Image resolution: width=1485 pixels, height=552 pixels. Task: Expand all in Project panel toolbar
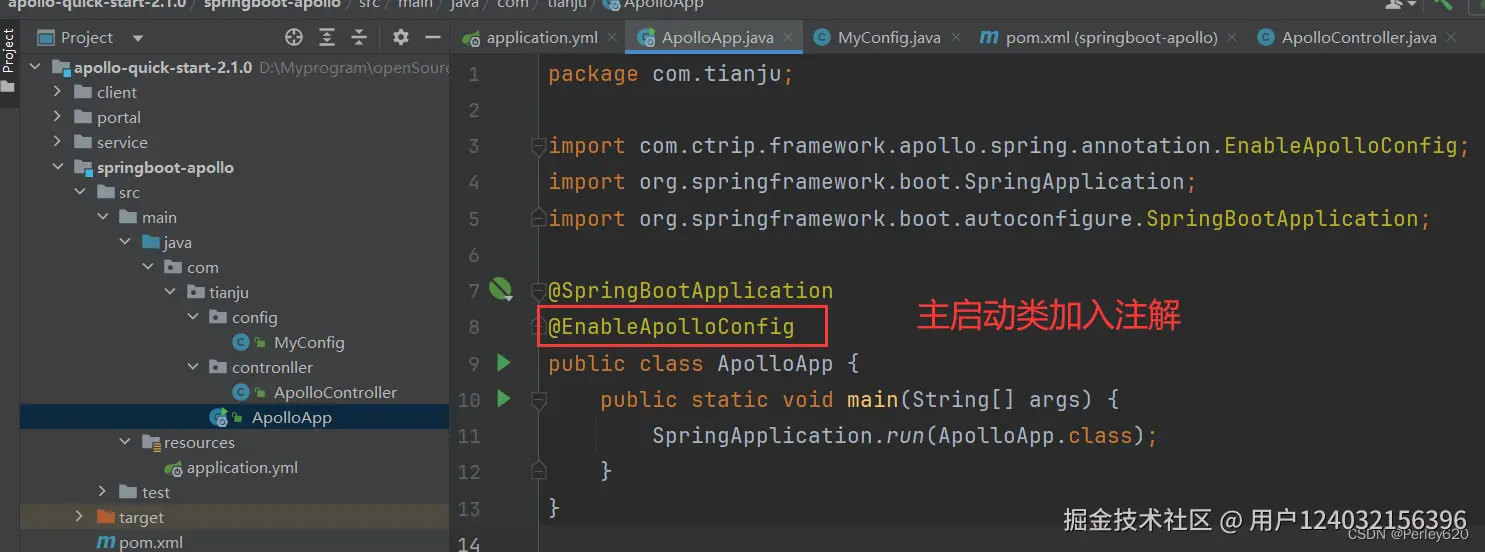coord(327,37)
